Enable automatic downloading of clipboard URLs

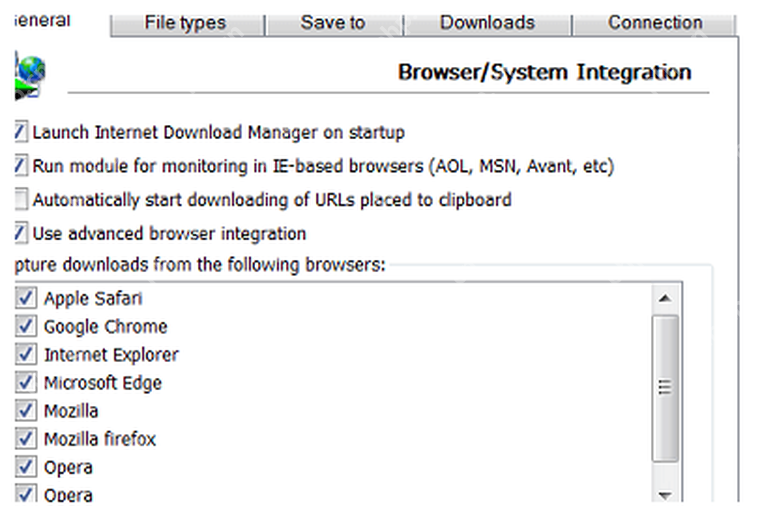[21, 200]
